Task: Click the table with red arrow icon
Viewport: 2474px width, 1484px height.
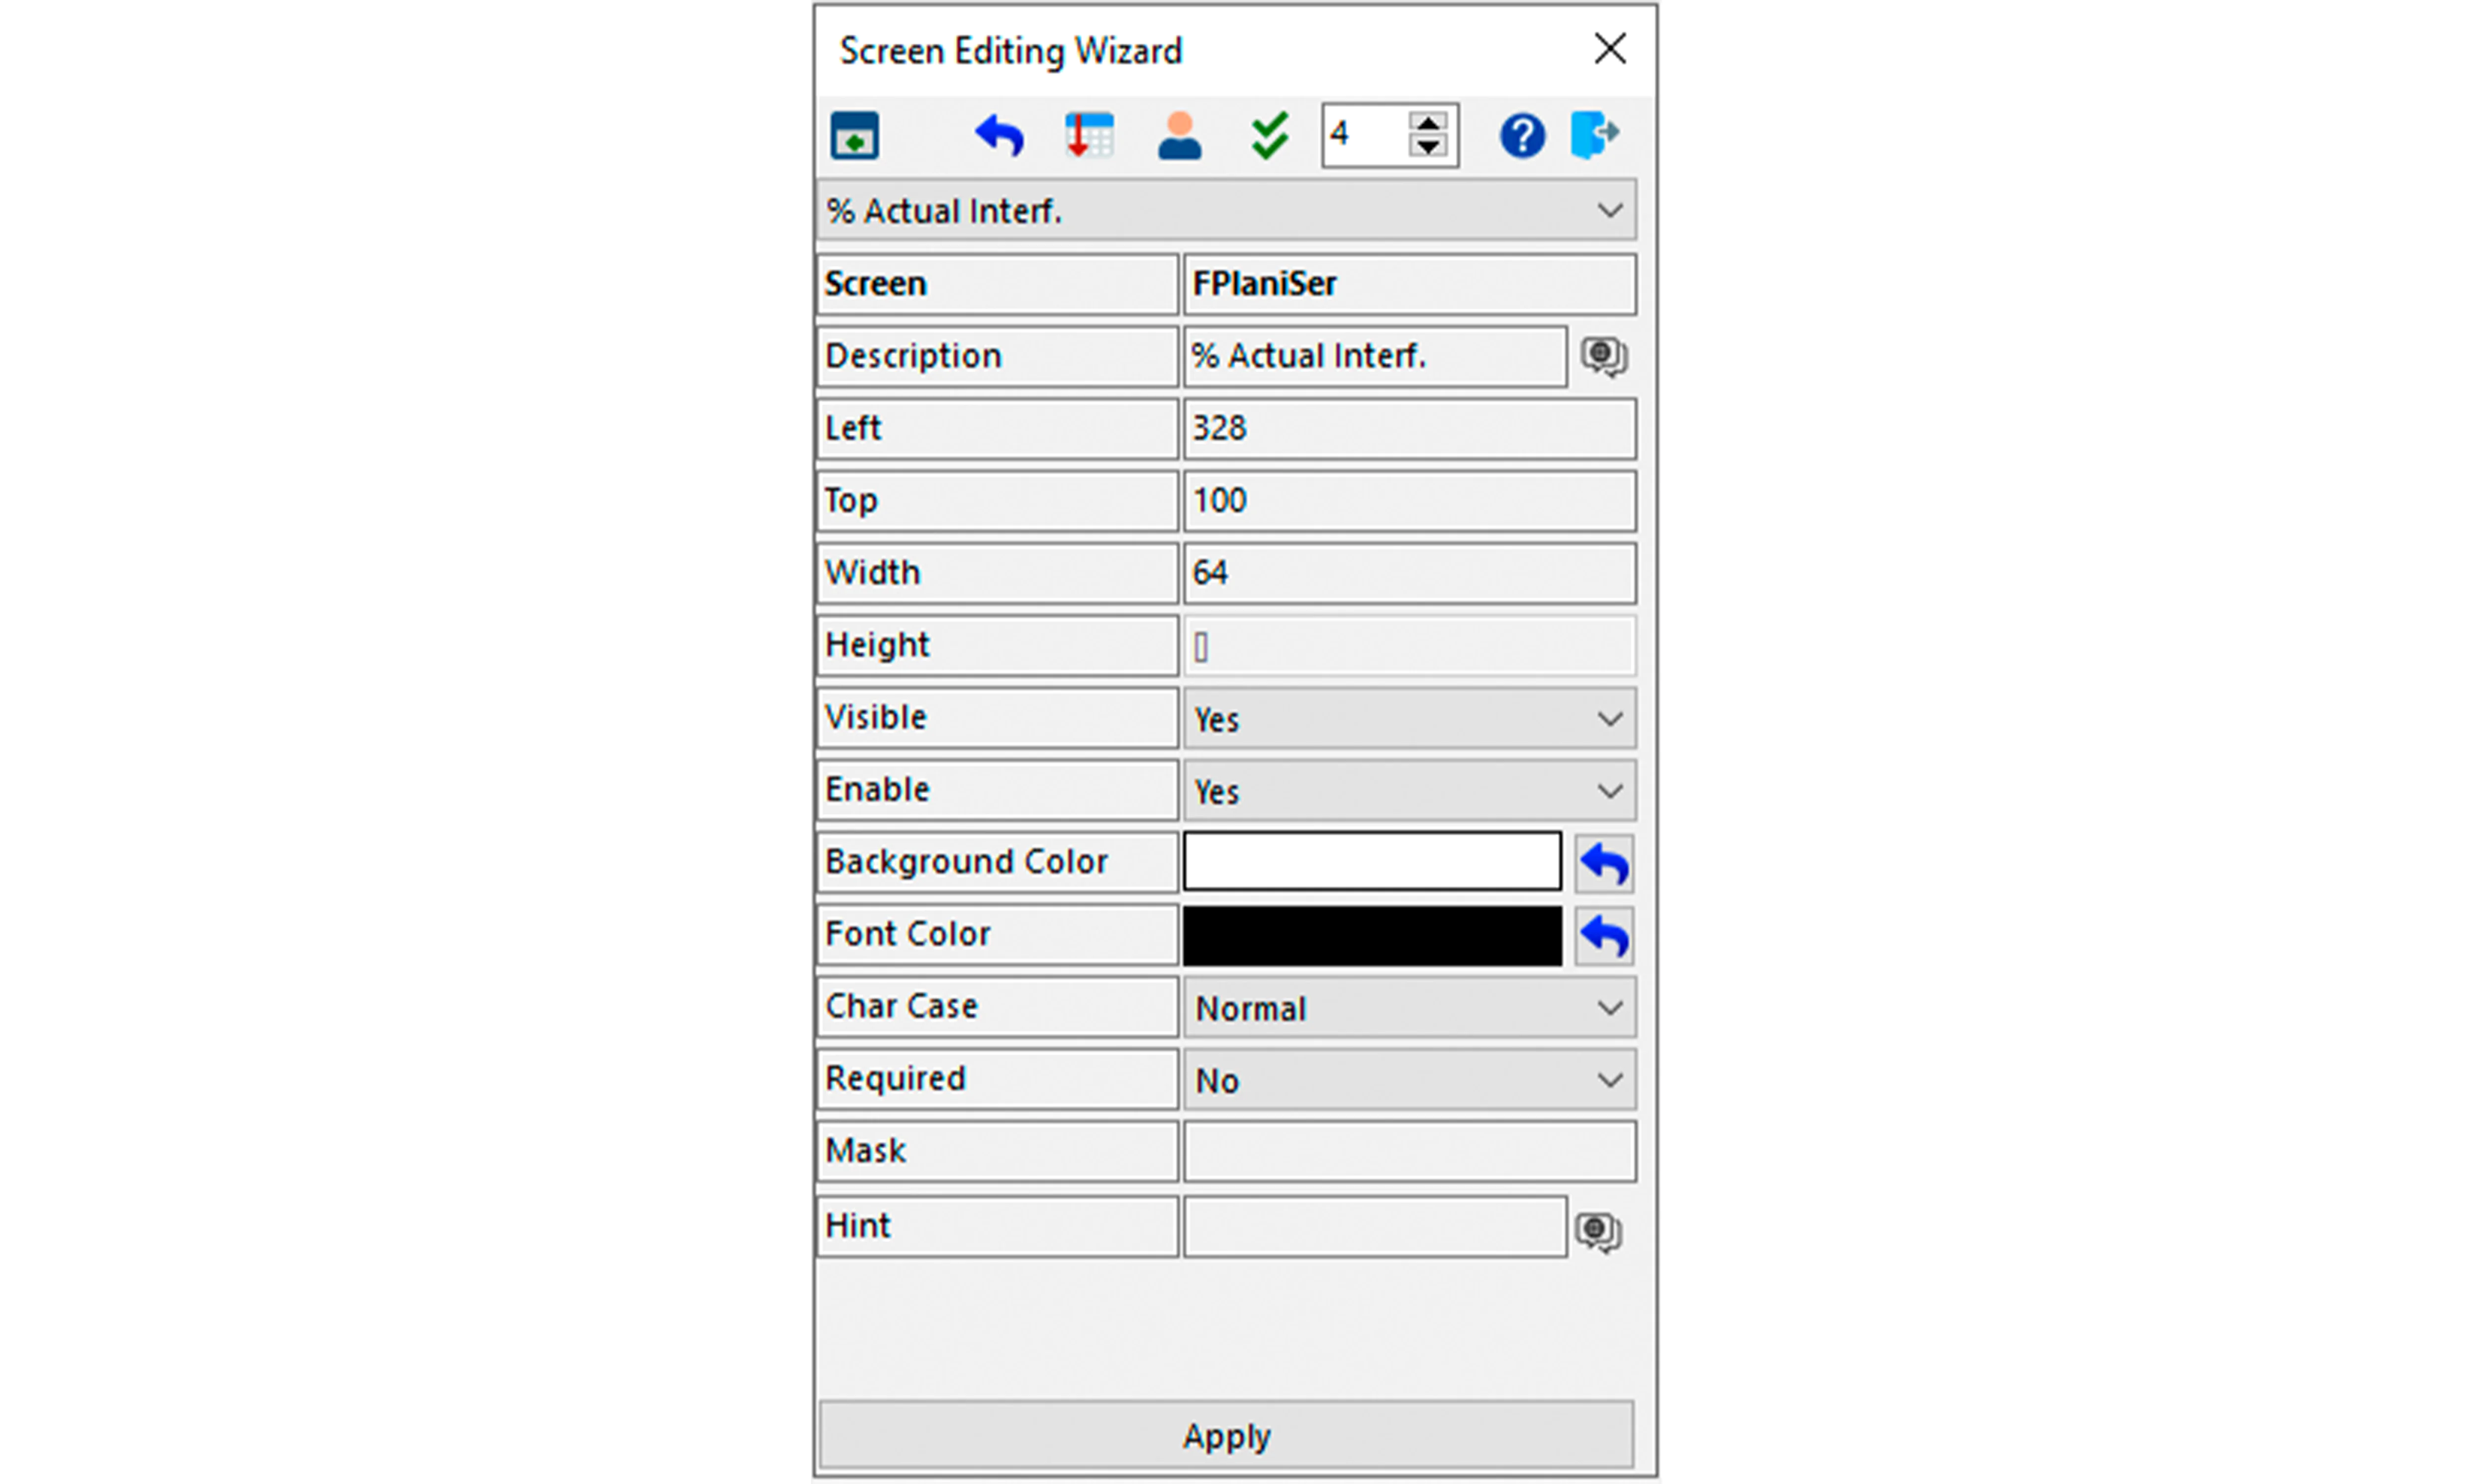Action: (1089, 135)
